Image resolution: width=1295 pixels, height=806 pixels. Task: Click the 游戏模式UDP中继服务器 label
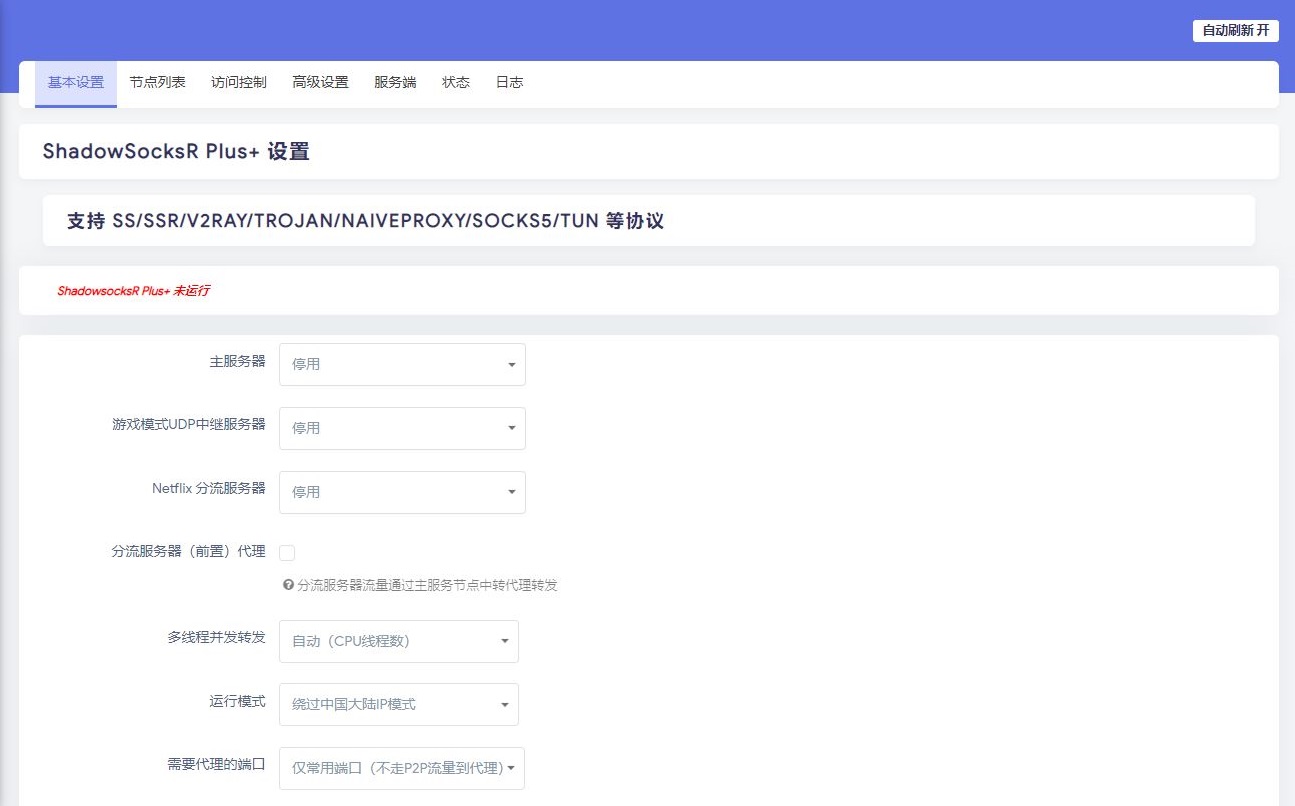pos(189,424)
